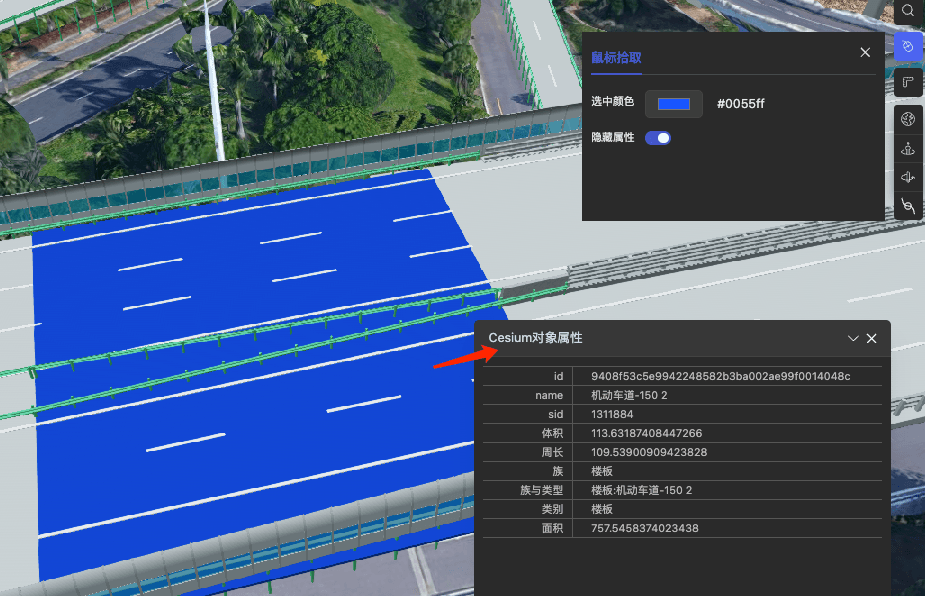Select the name row value 机动车道-150 2
The image size is (925, 596).
tap(641, 396)
